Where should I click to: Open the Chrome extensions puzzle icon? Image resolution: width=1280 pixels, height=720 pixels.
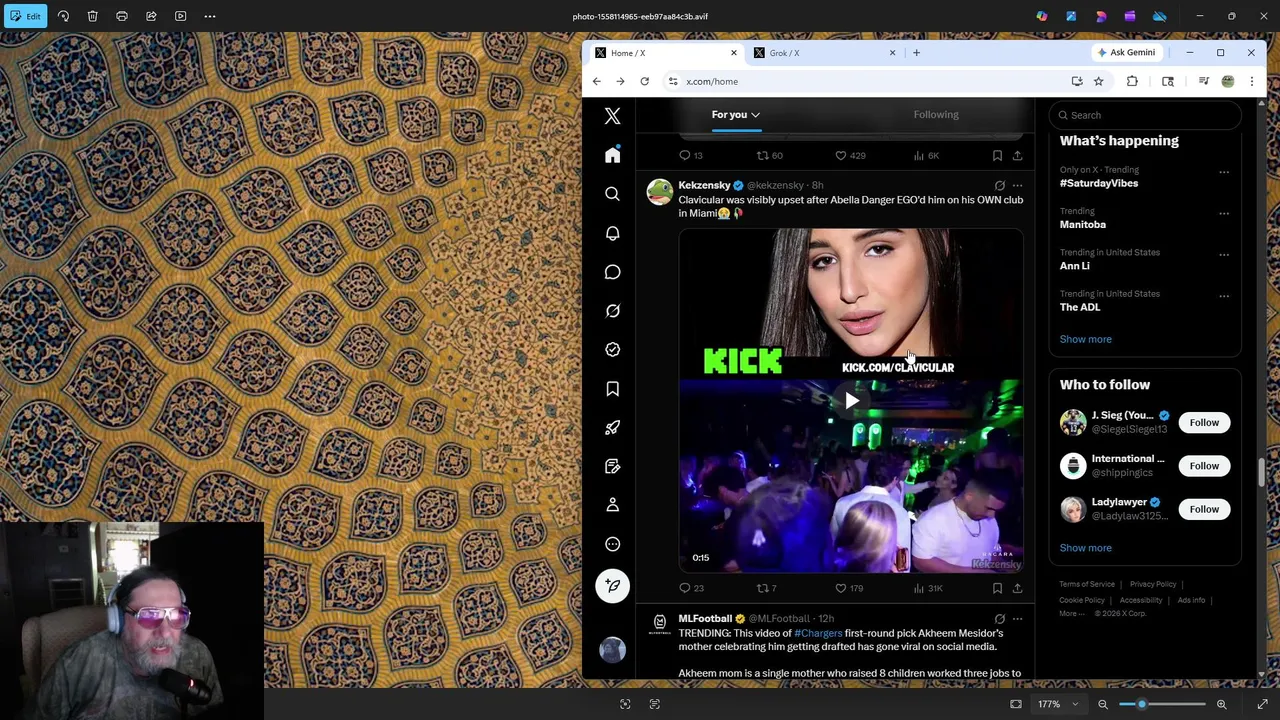tap(1132, 81)
